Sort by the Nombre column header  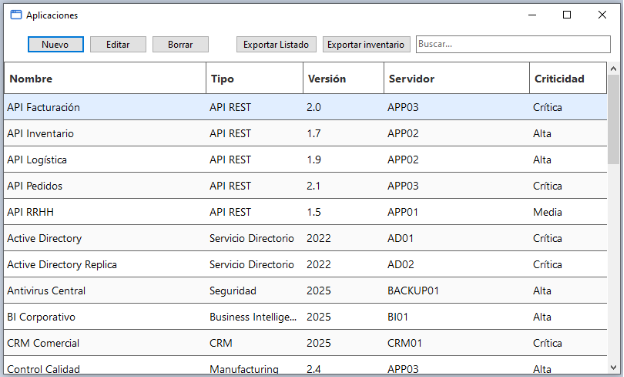(105, 78)
